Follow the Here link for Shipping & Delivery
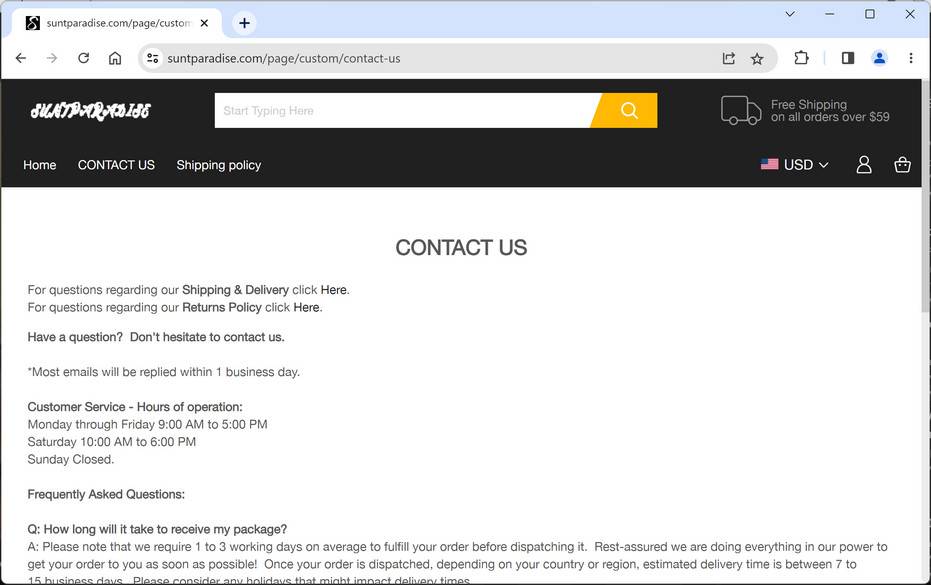931x585 pixels. pyautogui.click(x=334, y=290)
